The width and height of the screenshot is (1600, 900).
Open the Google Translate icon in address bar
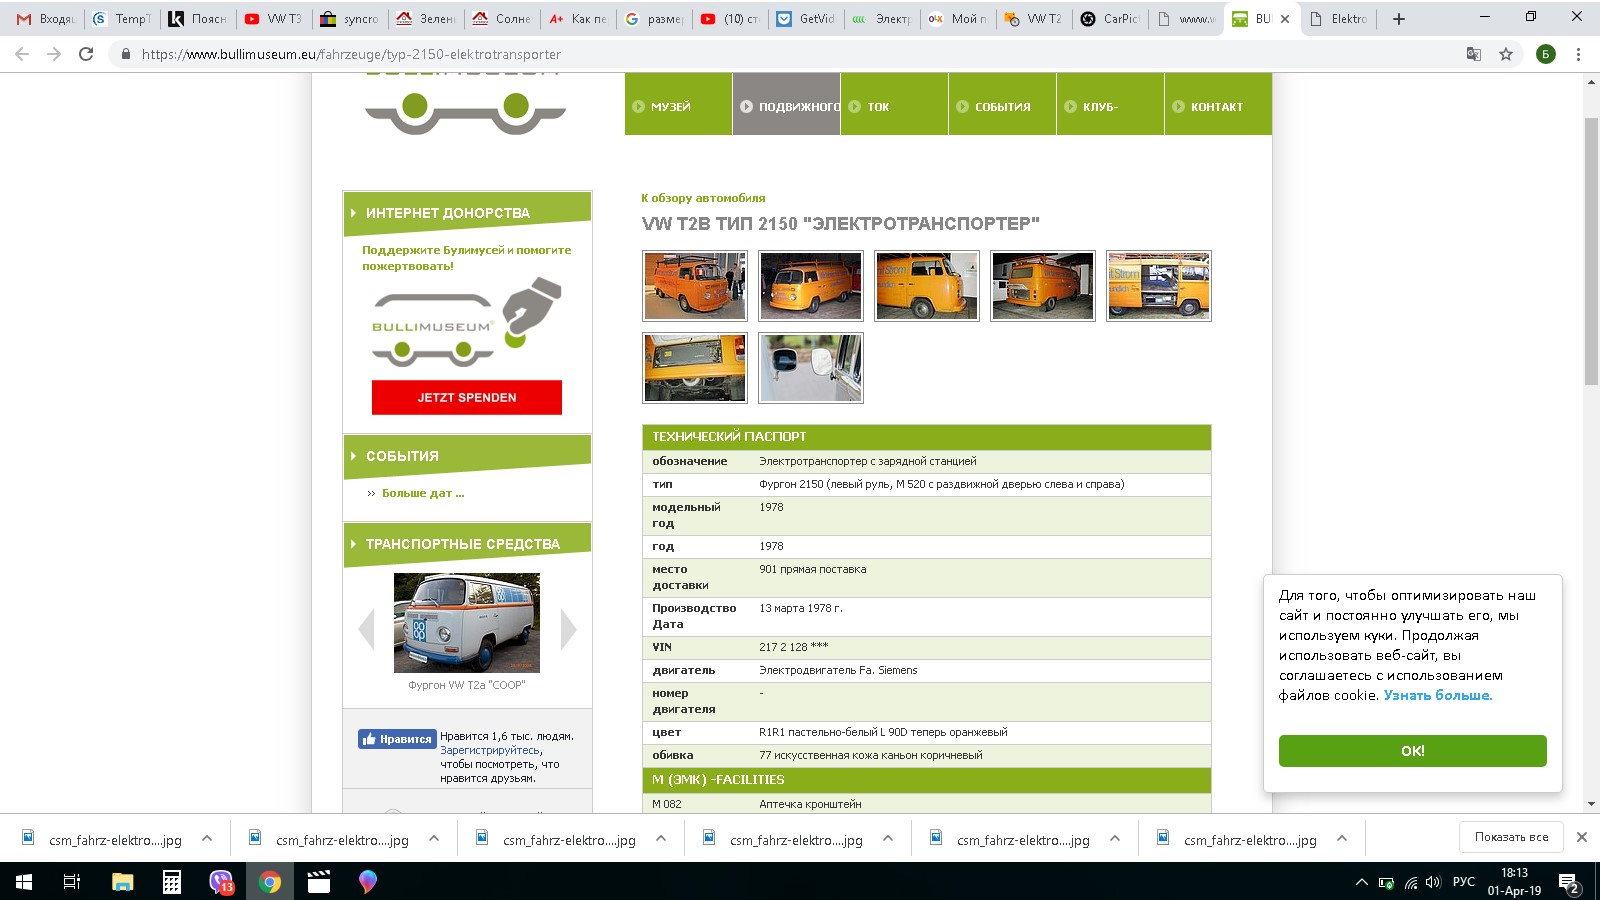tap(1473, 54)
